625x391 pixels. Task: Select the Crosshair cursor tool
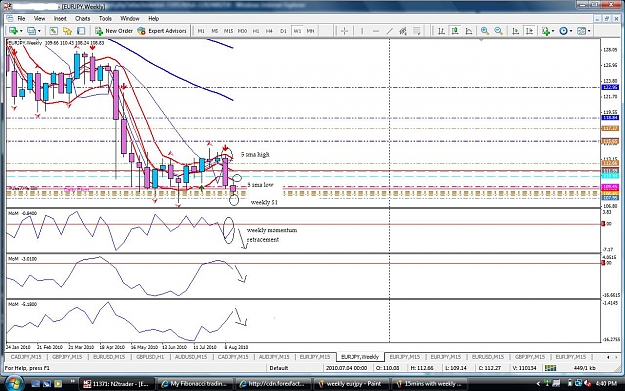[345, 31]
